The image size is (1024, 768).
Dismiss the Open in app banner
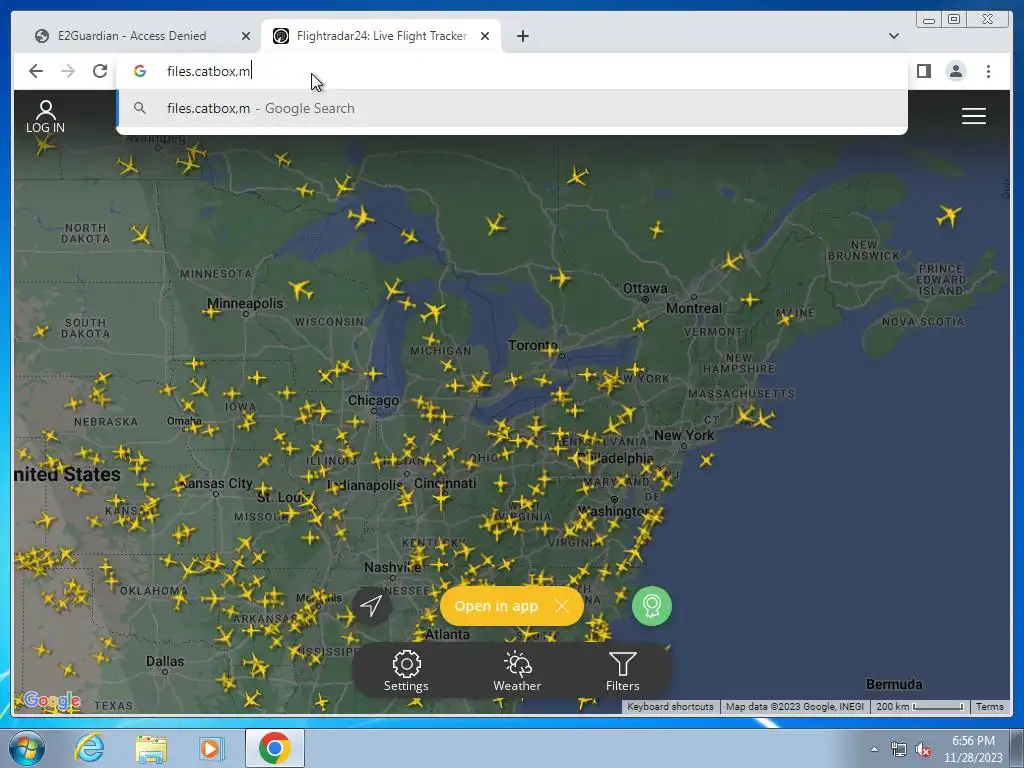coord(562,606)
